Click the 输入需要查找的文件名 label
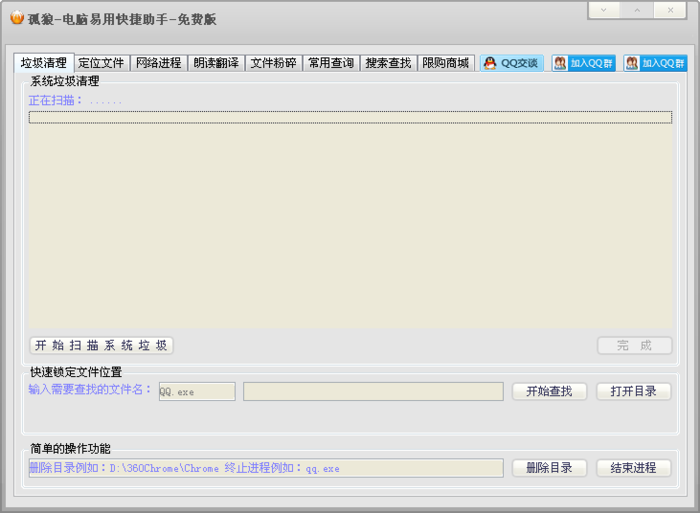The height and width of the screenshot is (513, 700). 90,389
